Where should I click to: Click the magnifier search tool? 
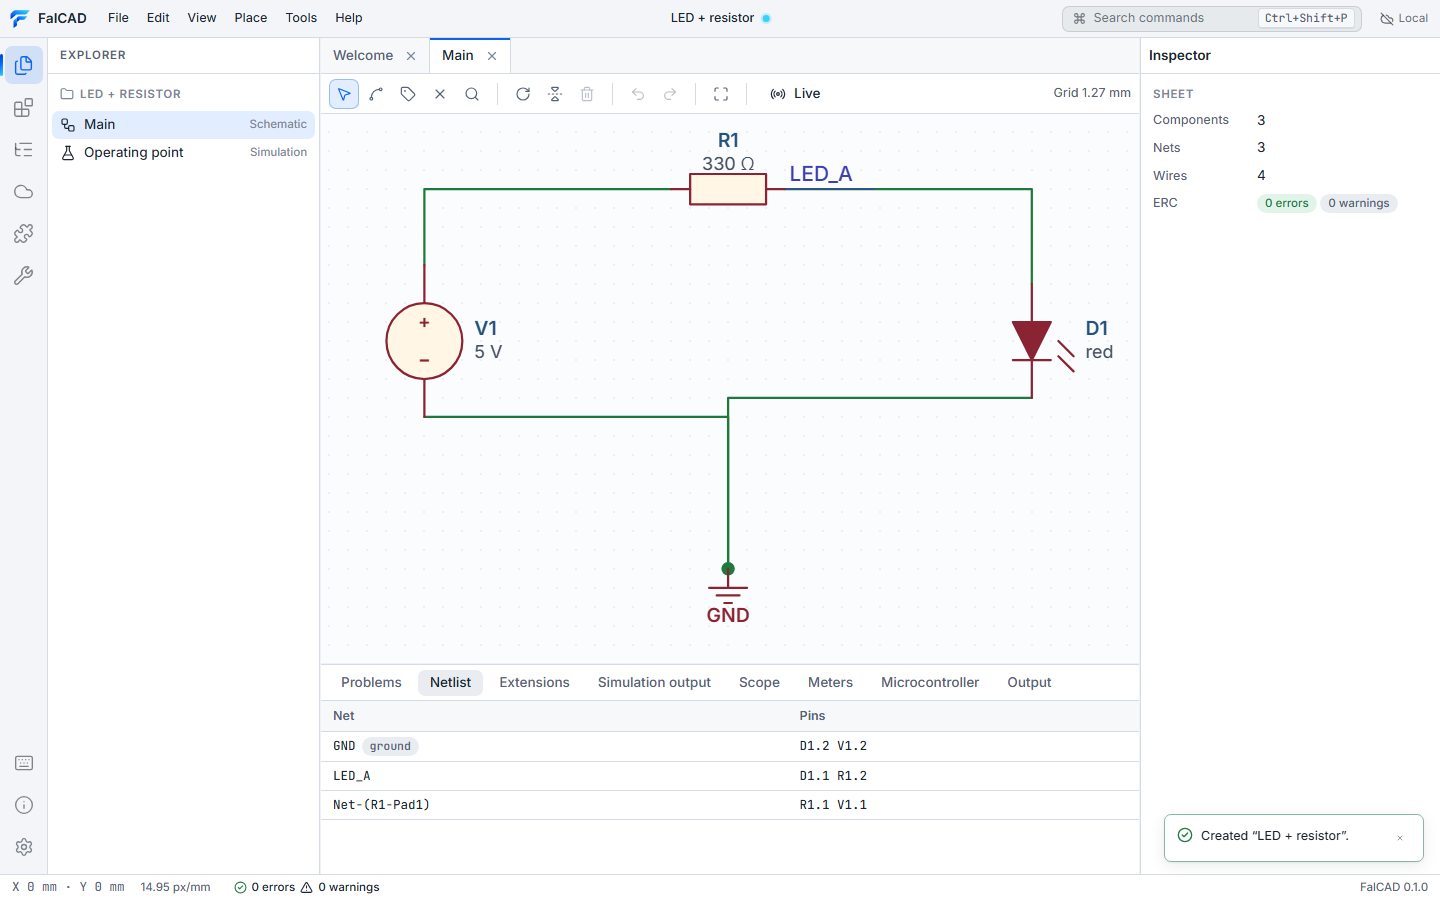pos(472,94)
